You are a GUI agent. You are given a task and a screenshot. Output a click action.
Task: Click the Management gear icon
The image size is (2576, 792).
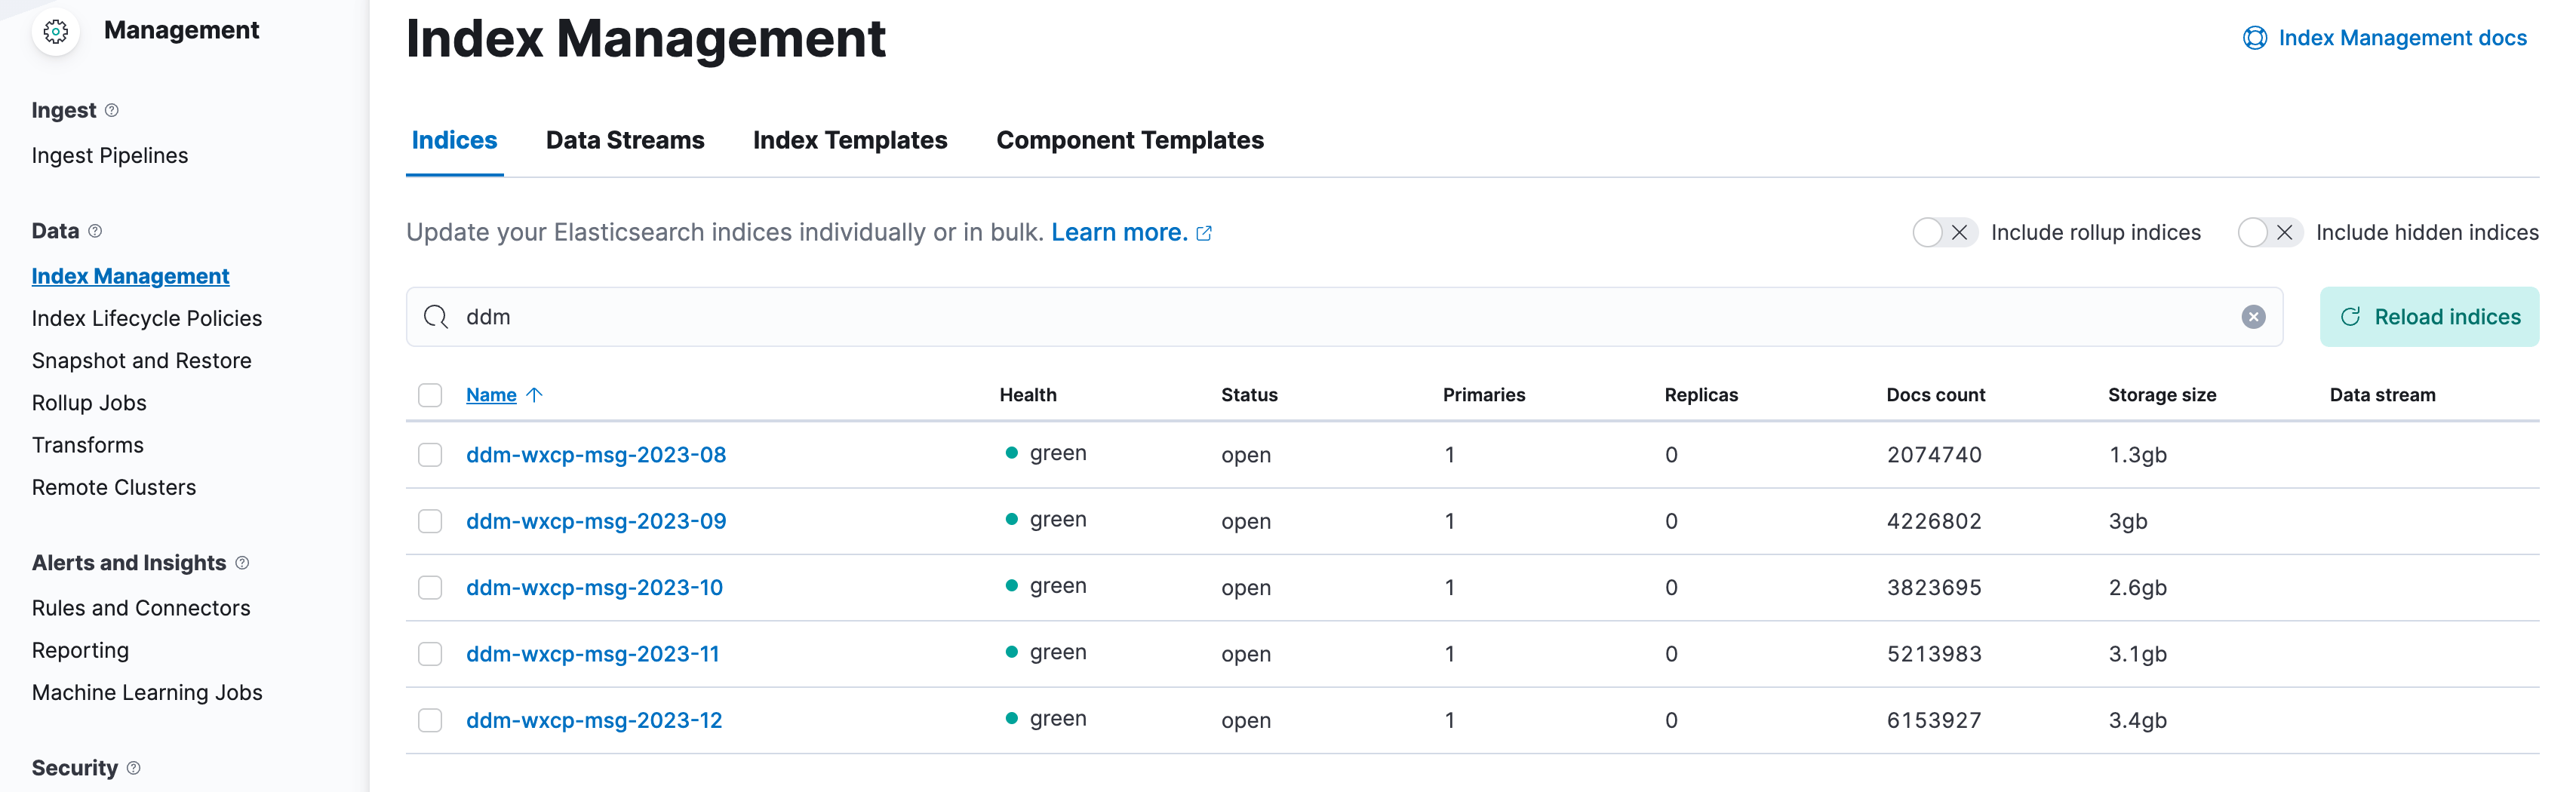click(56, 32)
